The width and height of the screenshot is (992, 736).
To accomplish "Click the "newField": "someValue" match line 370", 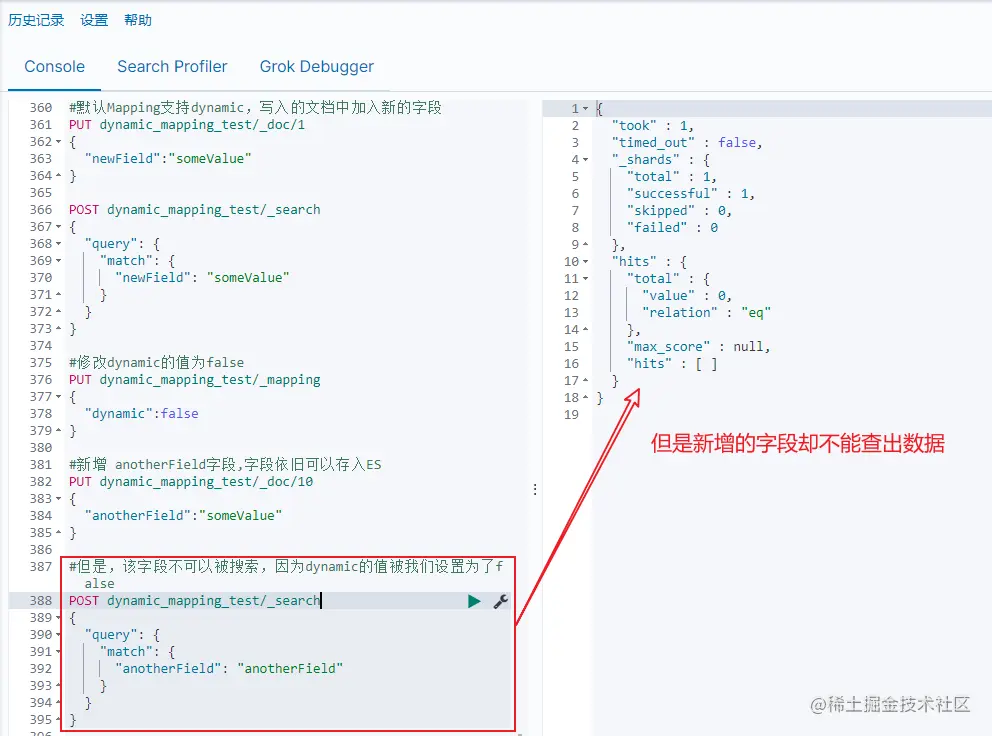I will 202,278.
